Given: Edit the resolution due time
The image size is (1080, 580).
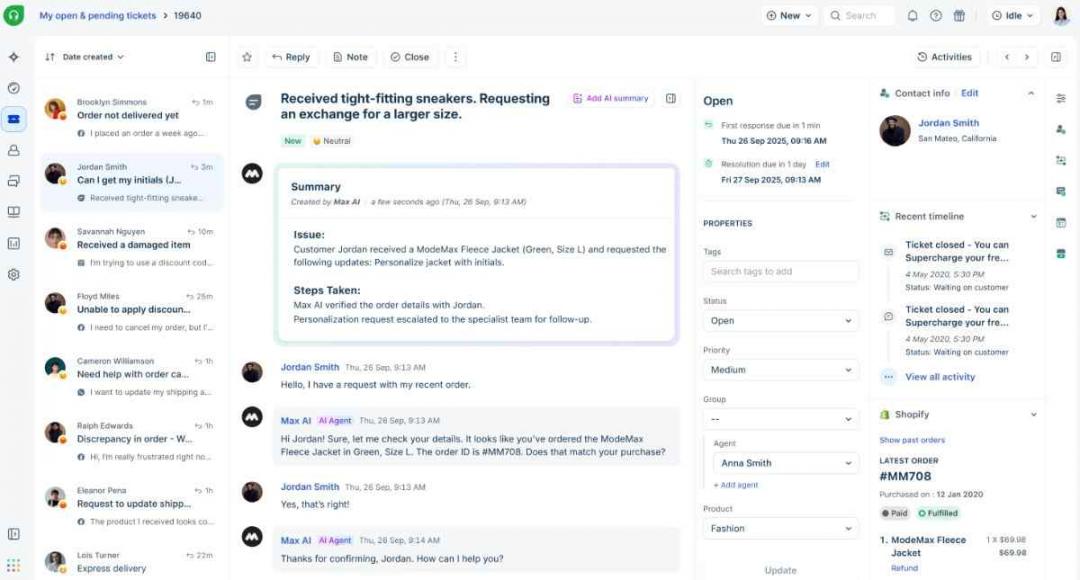Looking at the screenshot, I should coord(822,165).
